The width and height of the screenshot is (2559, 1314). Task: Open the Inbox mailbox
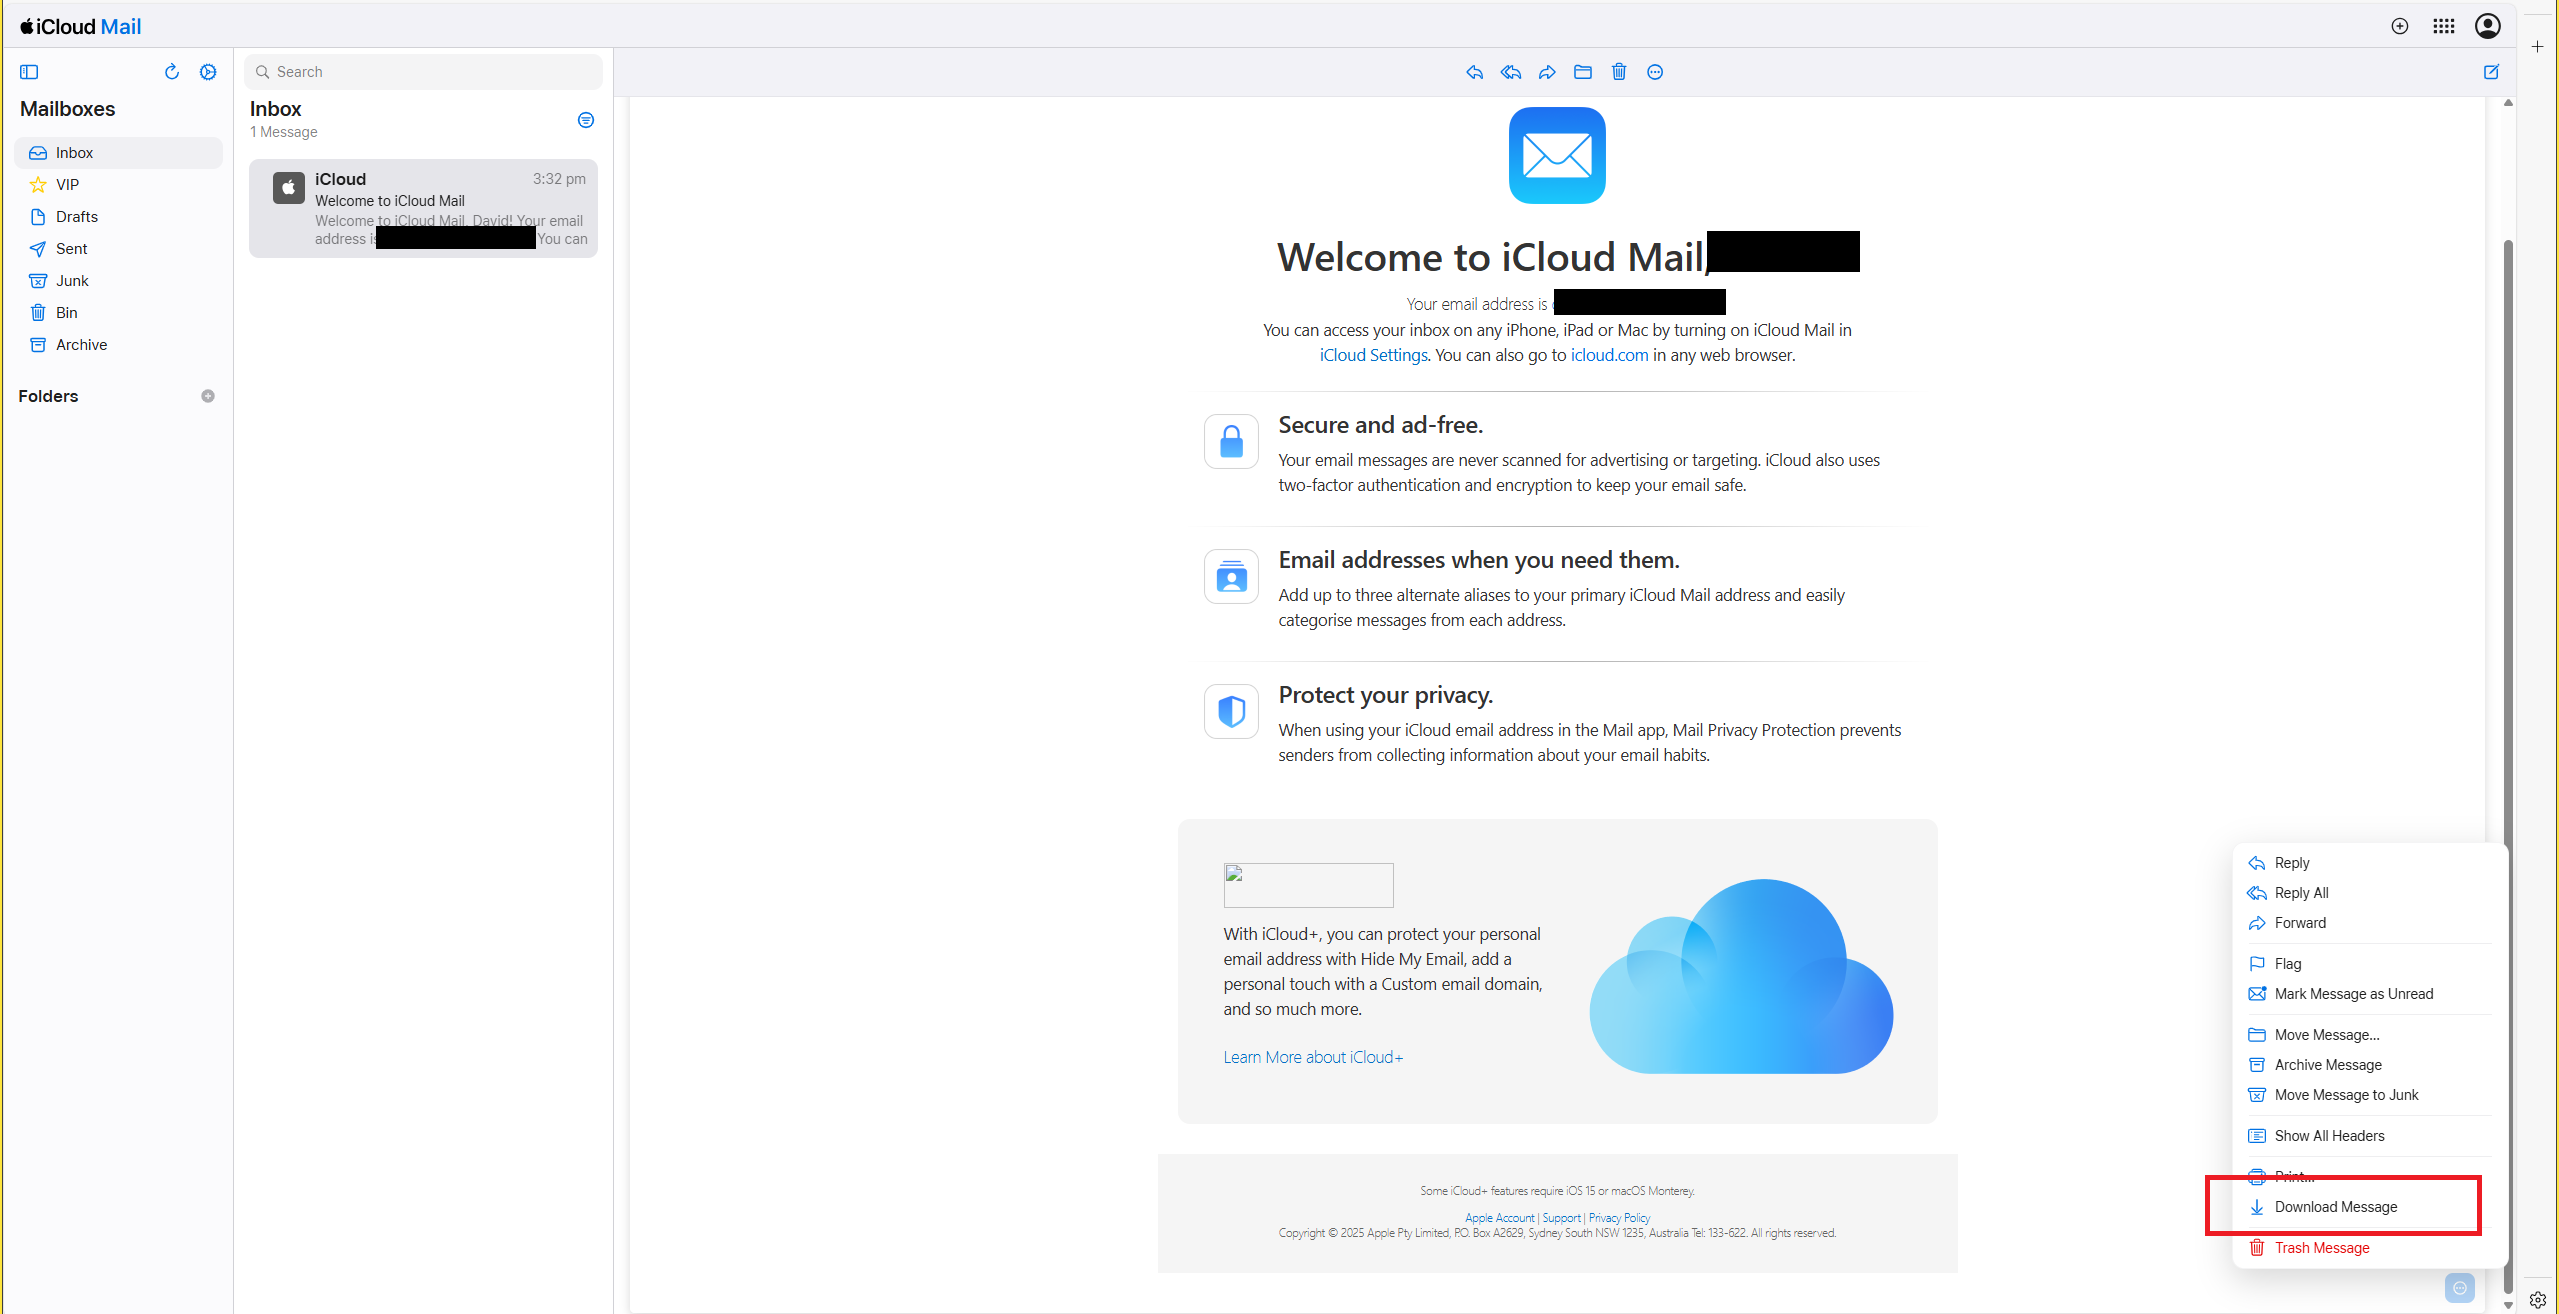[x=118, y=153]
